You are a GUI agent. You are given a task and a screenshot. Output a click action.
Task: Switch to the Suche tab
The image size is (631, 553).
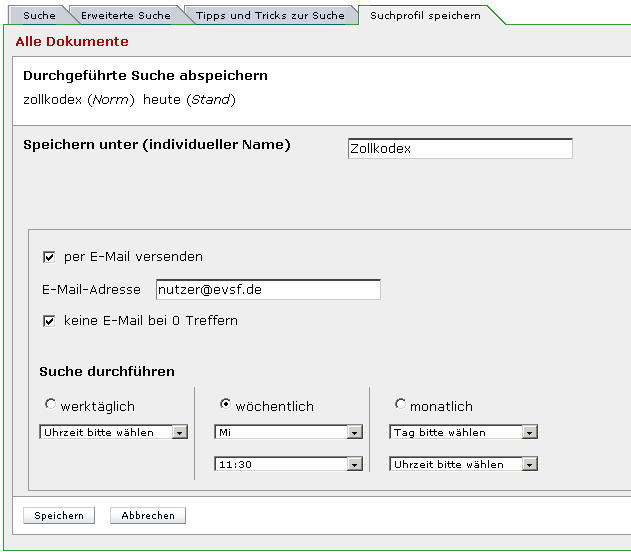(39, 16)
